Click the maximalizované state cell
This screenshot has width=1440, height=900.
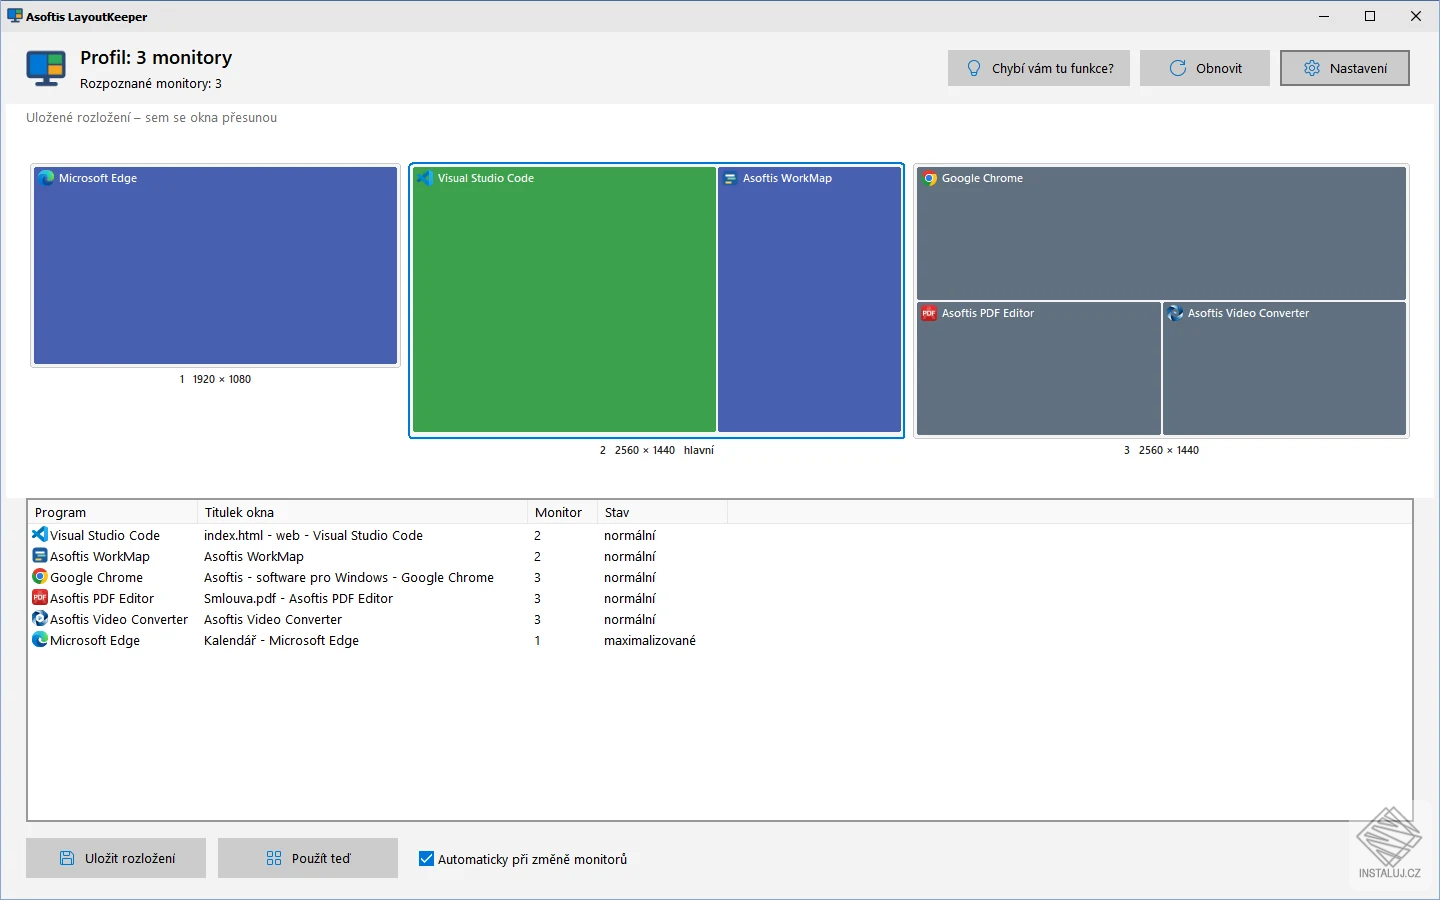click(650, 640)
